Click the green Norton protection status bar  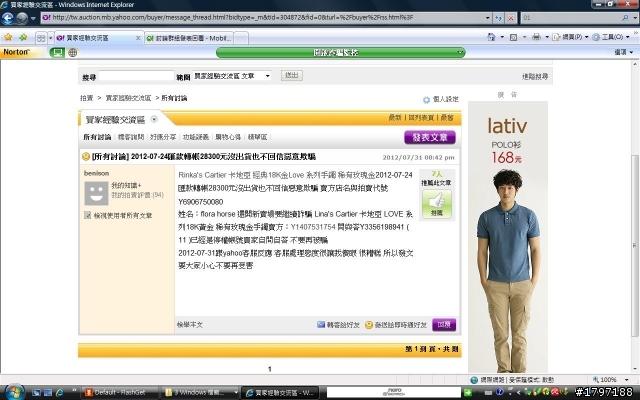point(340,52)
